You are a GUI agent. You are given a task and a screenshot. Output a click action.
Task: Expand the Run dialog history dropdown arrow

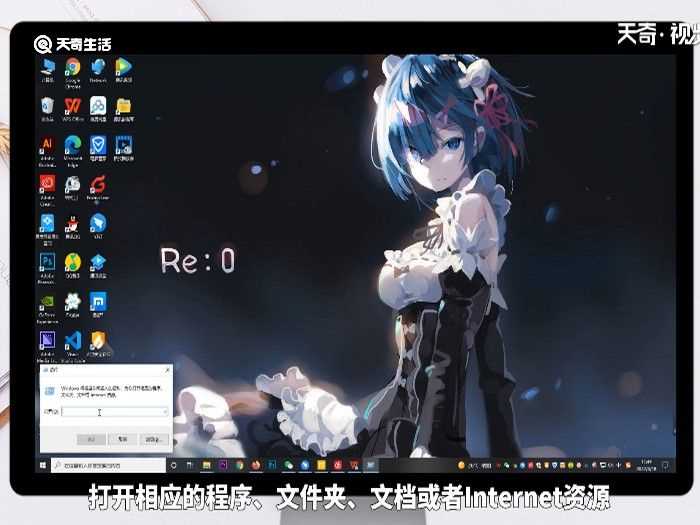(165, 412)
